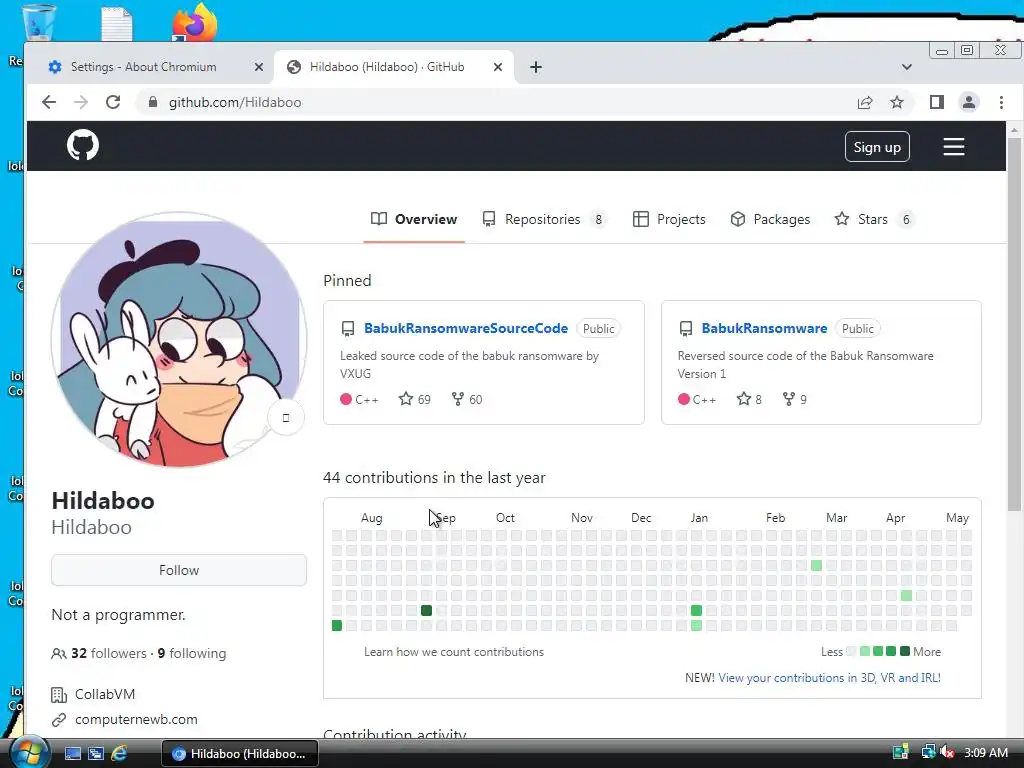Open a new browser tab

tap(536, 67)
